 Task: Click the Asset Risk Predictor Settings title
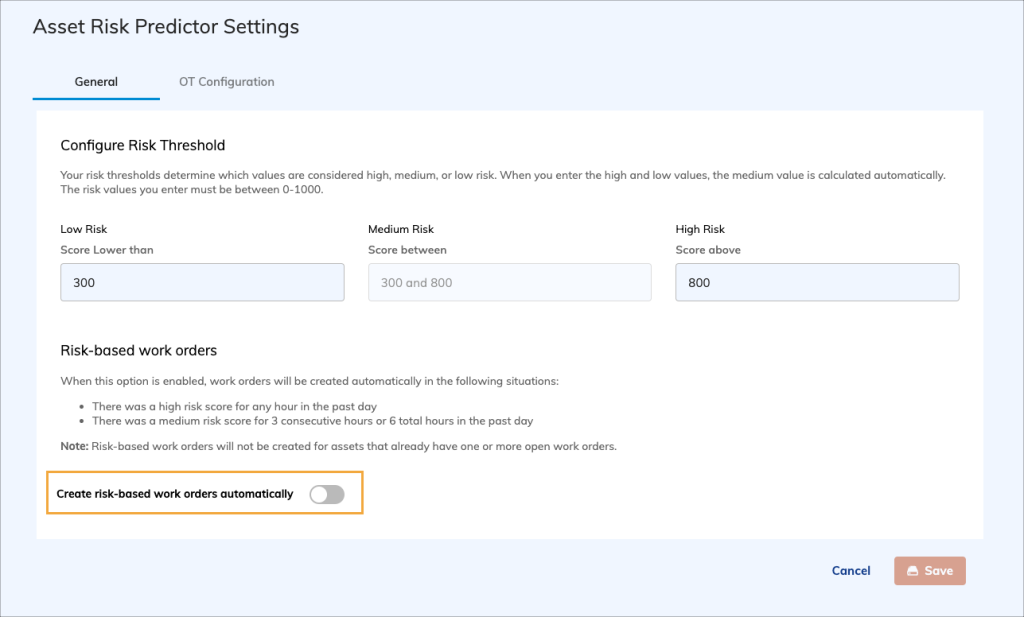coord(166,27)
